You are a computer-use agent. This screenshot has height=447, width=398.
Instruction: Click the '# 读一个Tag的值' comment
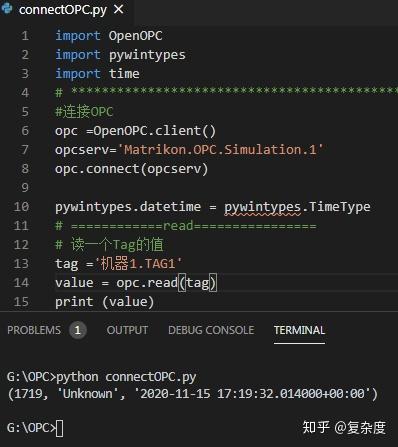[x=109, y=245]
